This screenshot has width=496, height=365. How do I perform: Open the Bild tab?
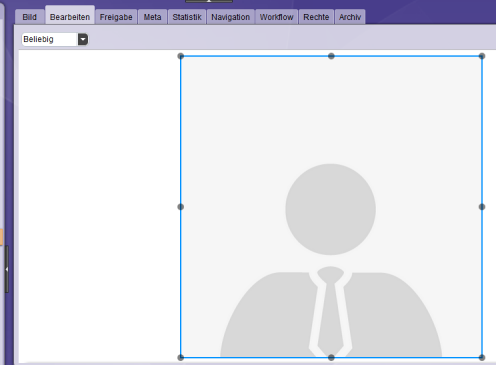coord(30,17)
